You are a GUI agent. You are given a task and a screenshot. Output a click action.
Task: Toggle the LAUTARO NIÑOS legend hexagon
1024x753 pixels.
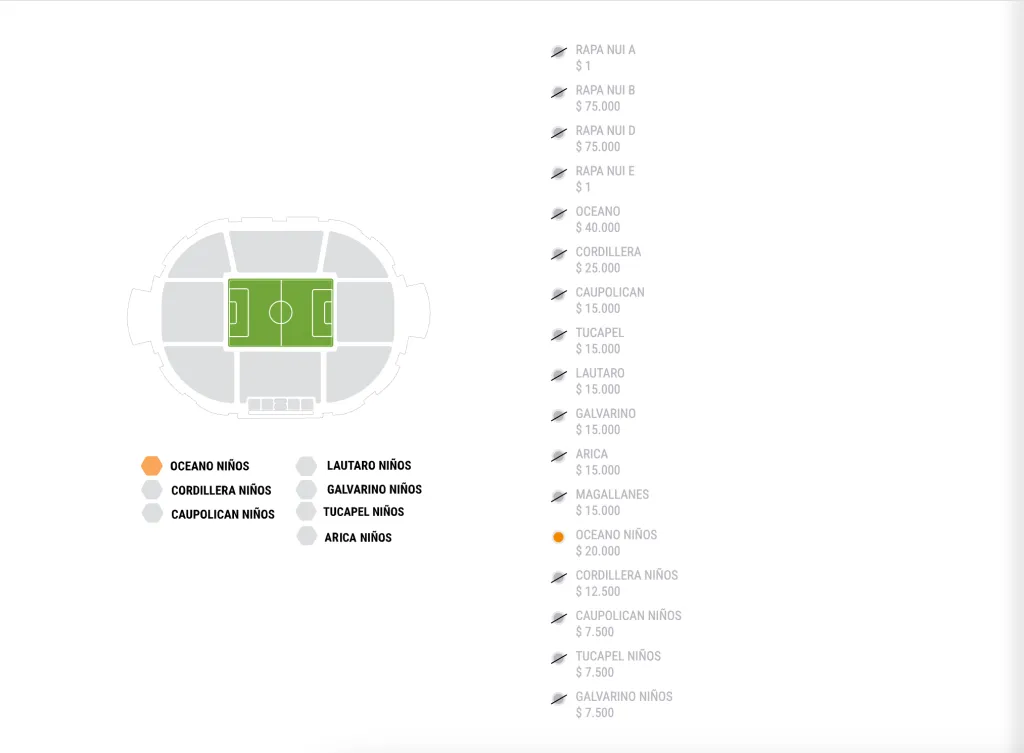306,465
